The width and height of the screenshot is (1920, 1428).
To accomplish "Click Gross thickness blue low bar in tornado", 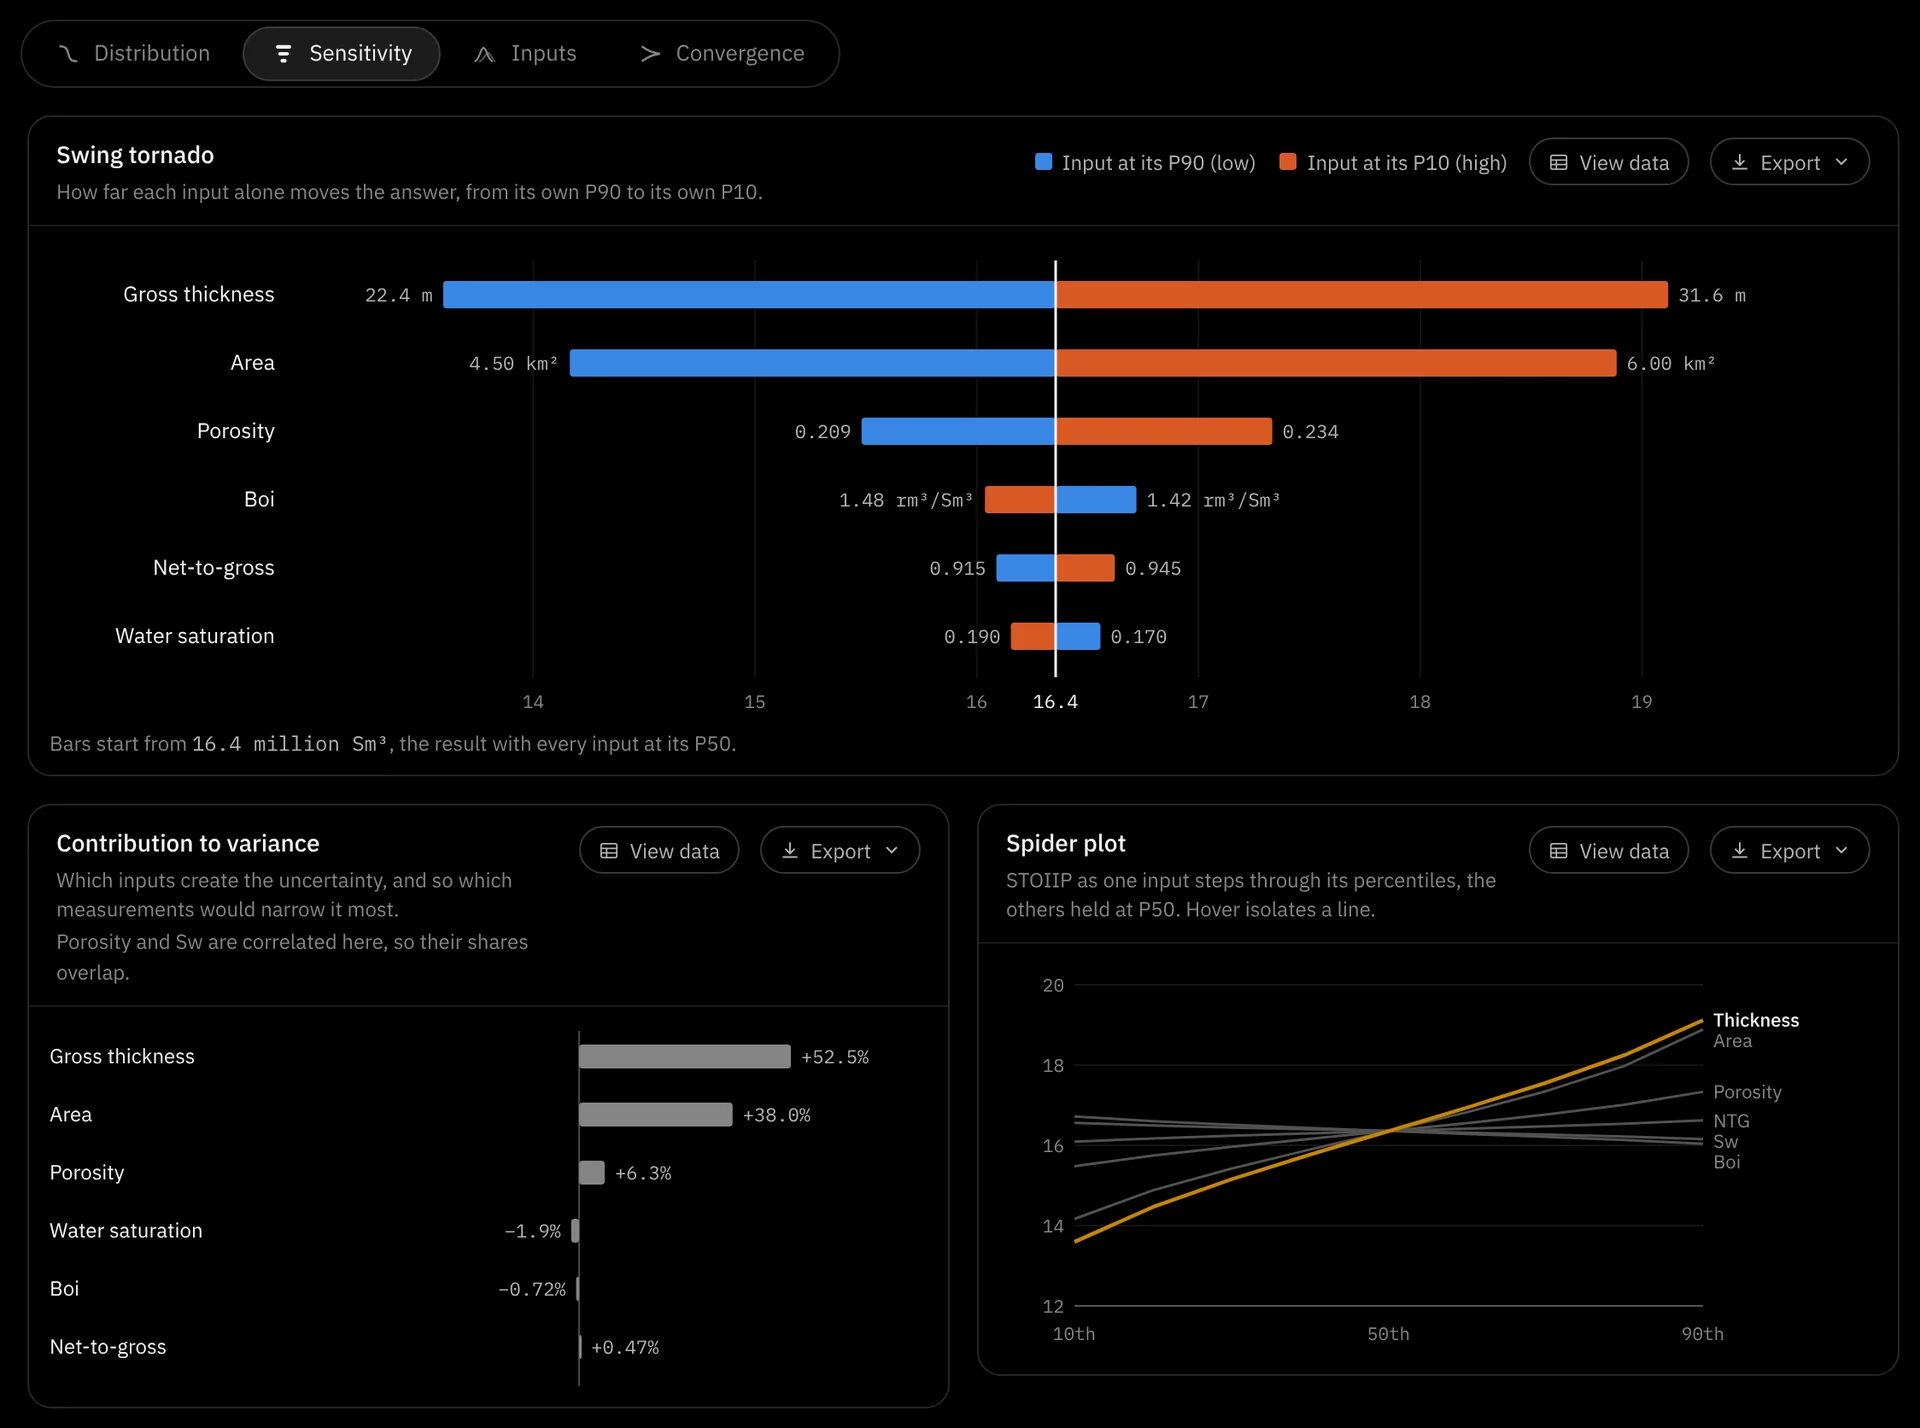I will pyautogui.click(x=749, y=294).
